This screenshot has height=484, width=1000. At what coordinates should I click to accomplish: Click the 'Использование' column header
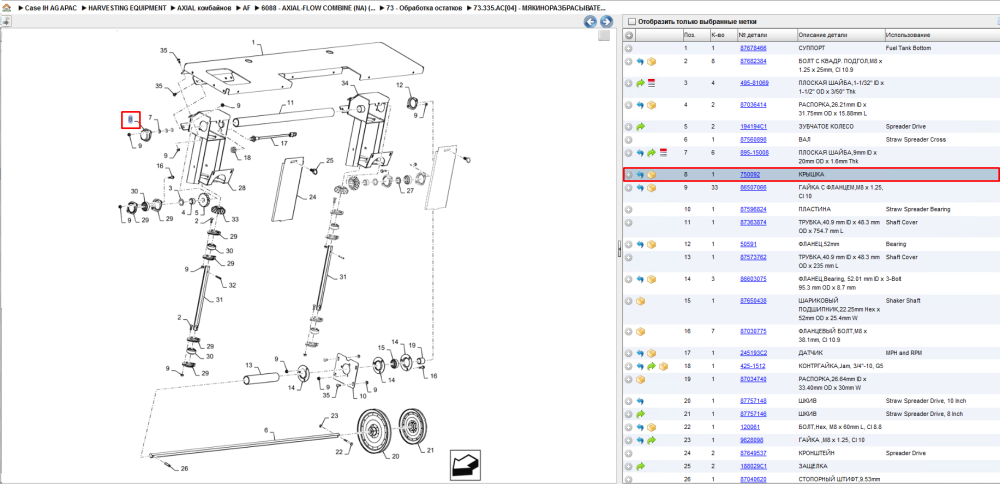coord(941,35)
